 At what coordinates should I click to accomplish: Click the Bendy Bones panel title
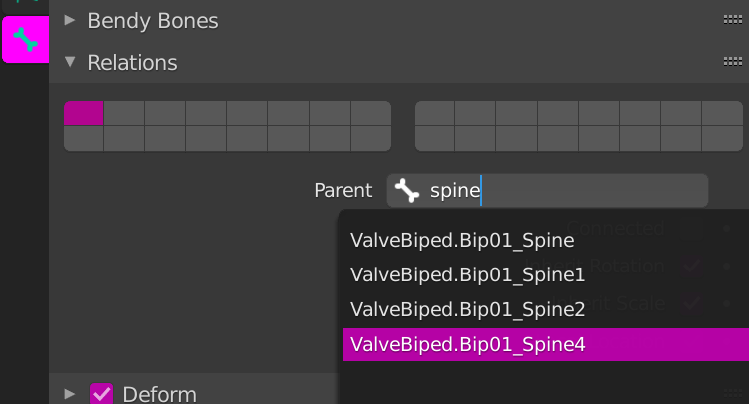tap(152, 20)
